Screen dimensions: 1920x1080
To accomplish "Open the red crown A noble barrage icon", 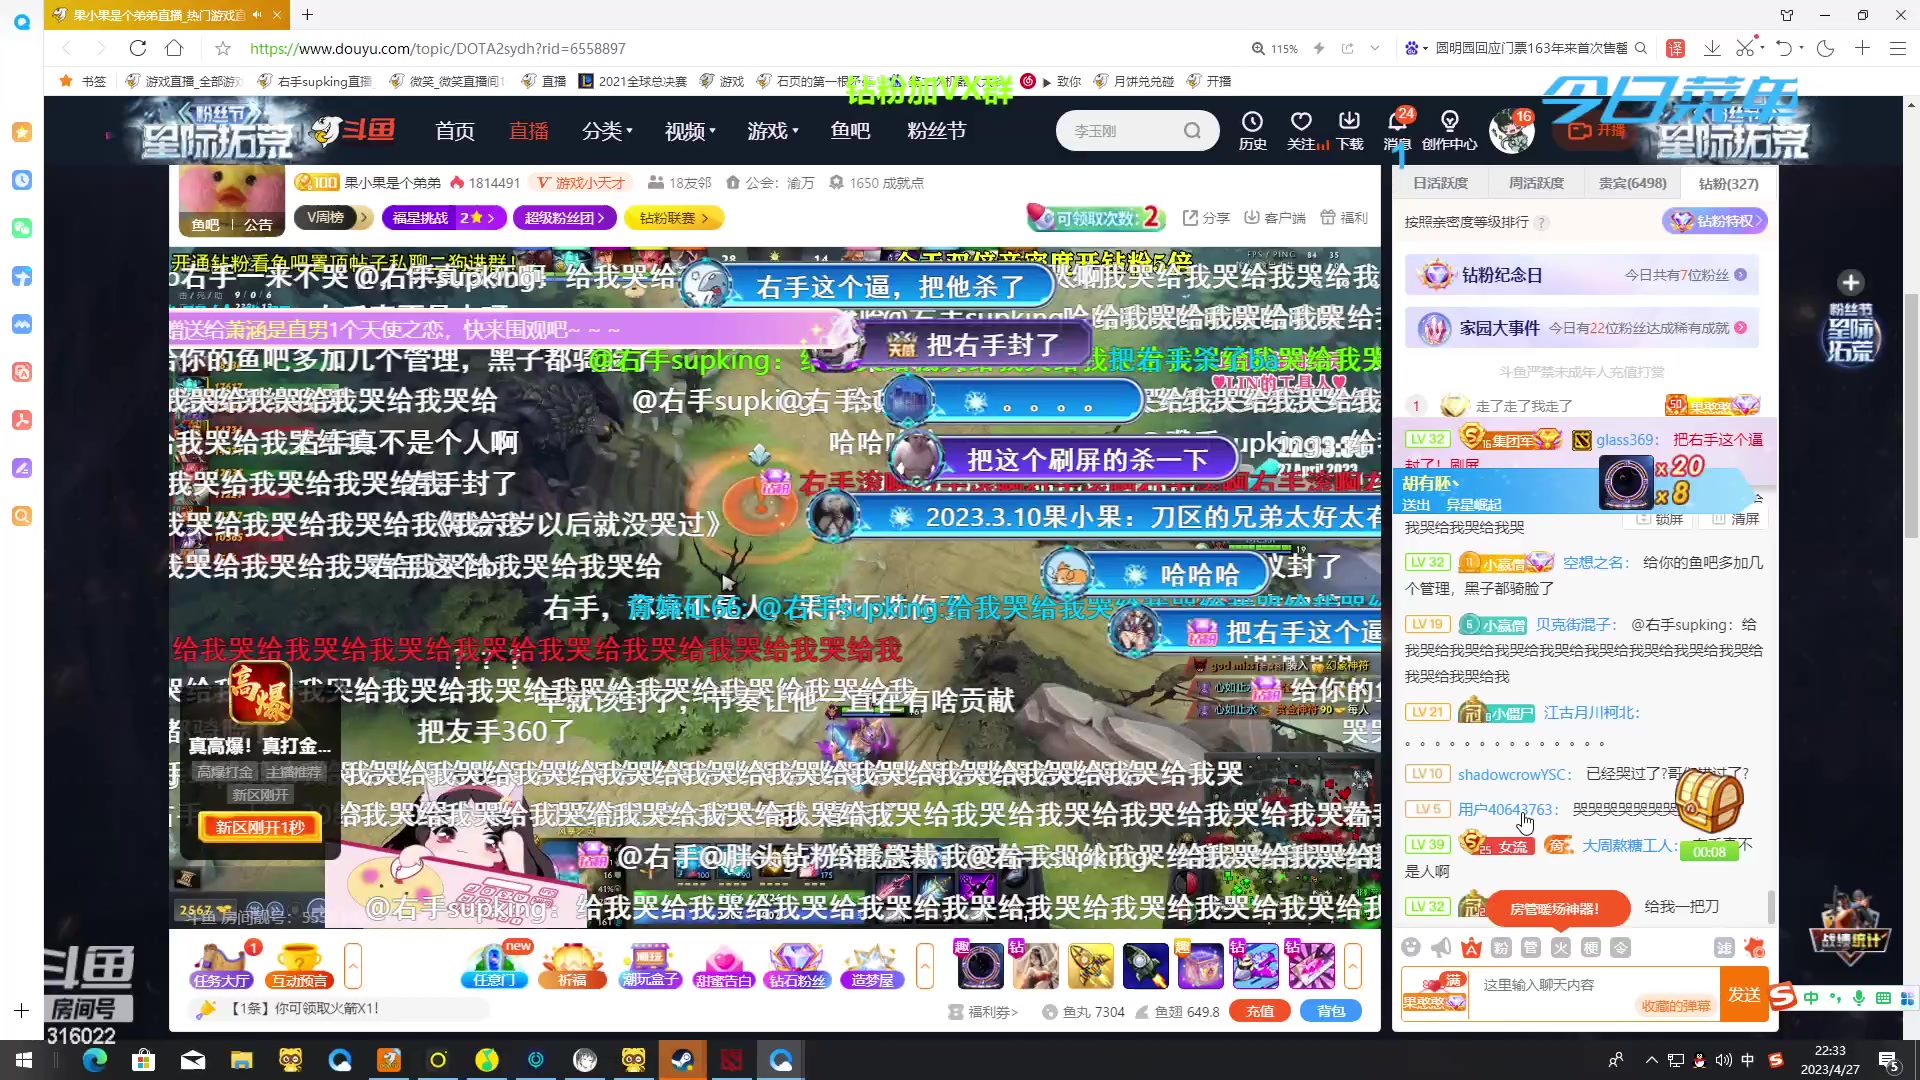I will (1471, 947).
